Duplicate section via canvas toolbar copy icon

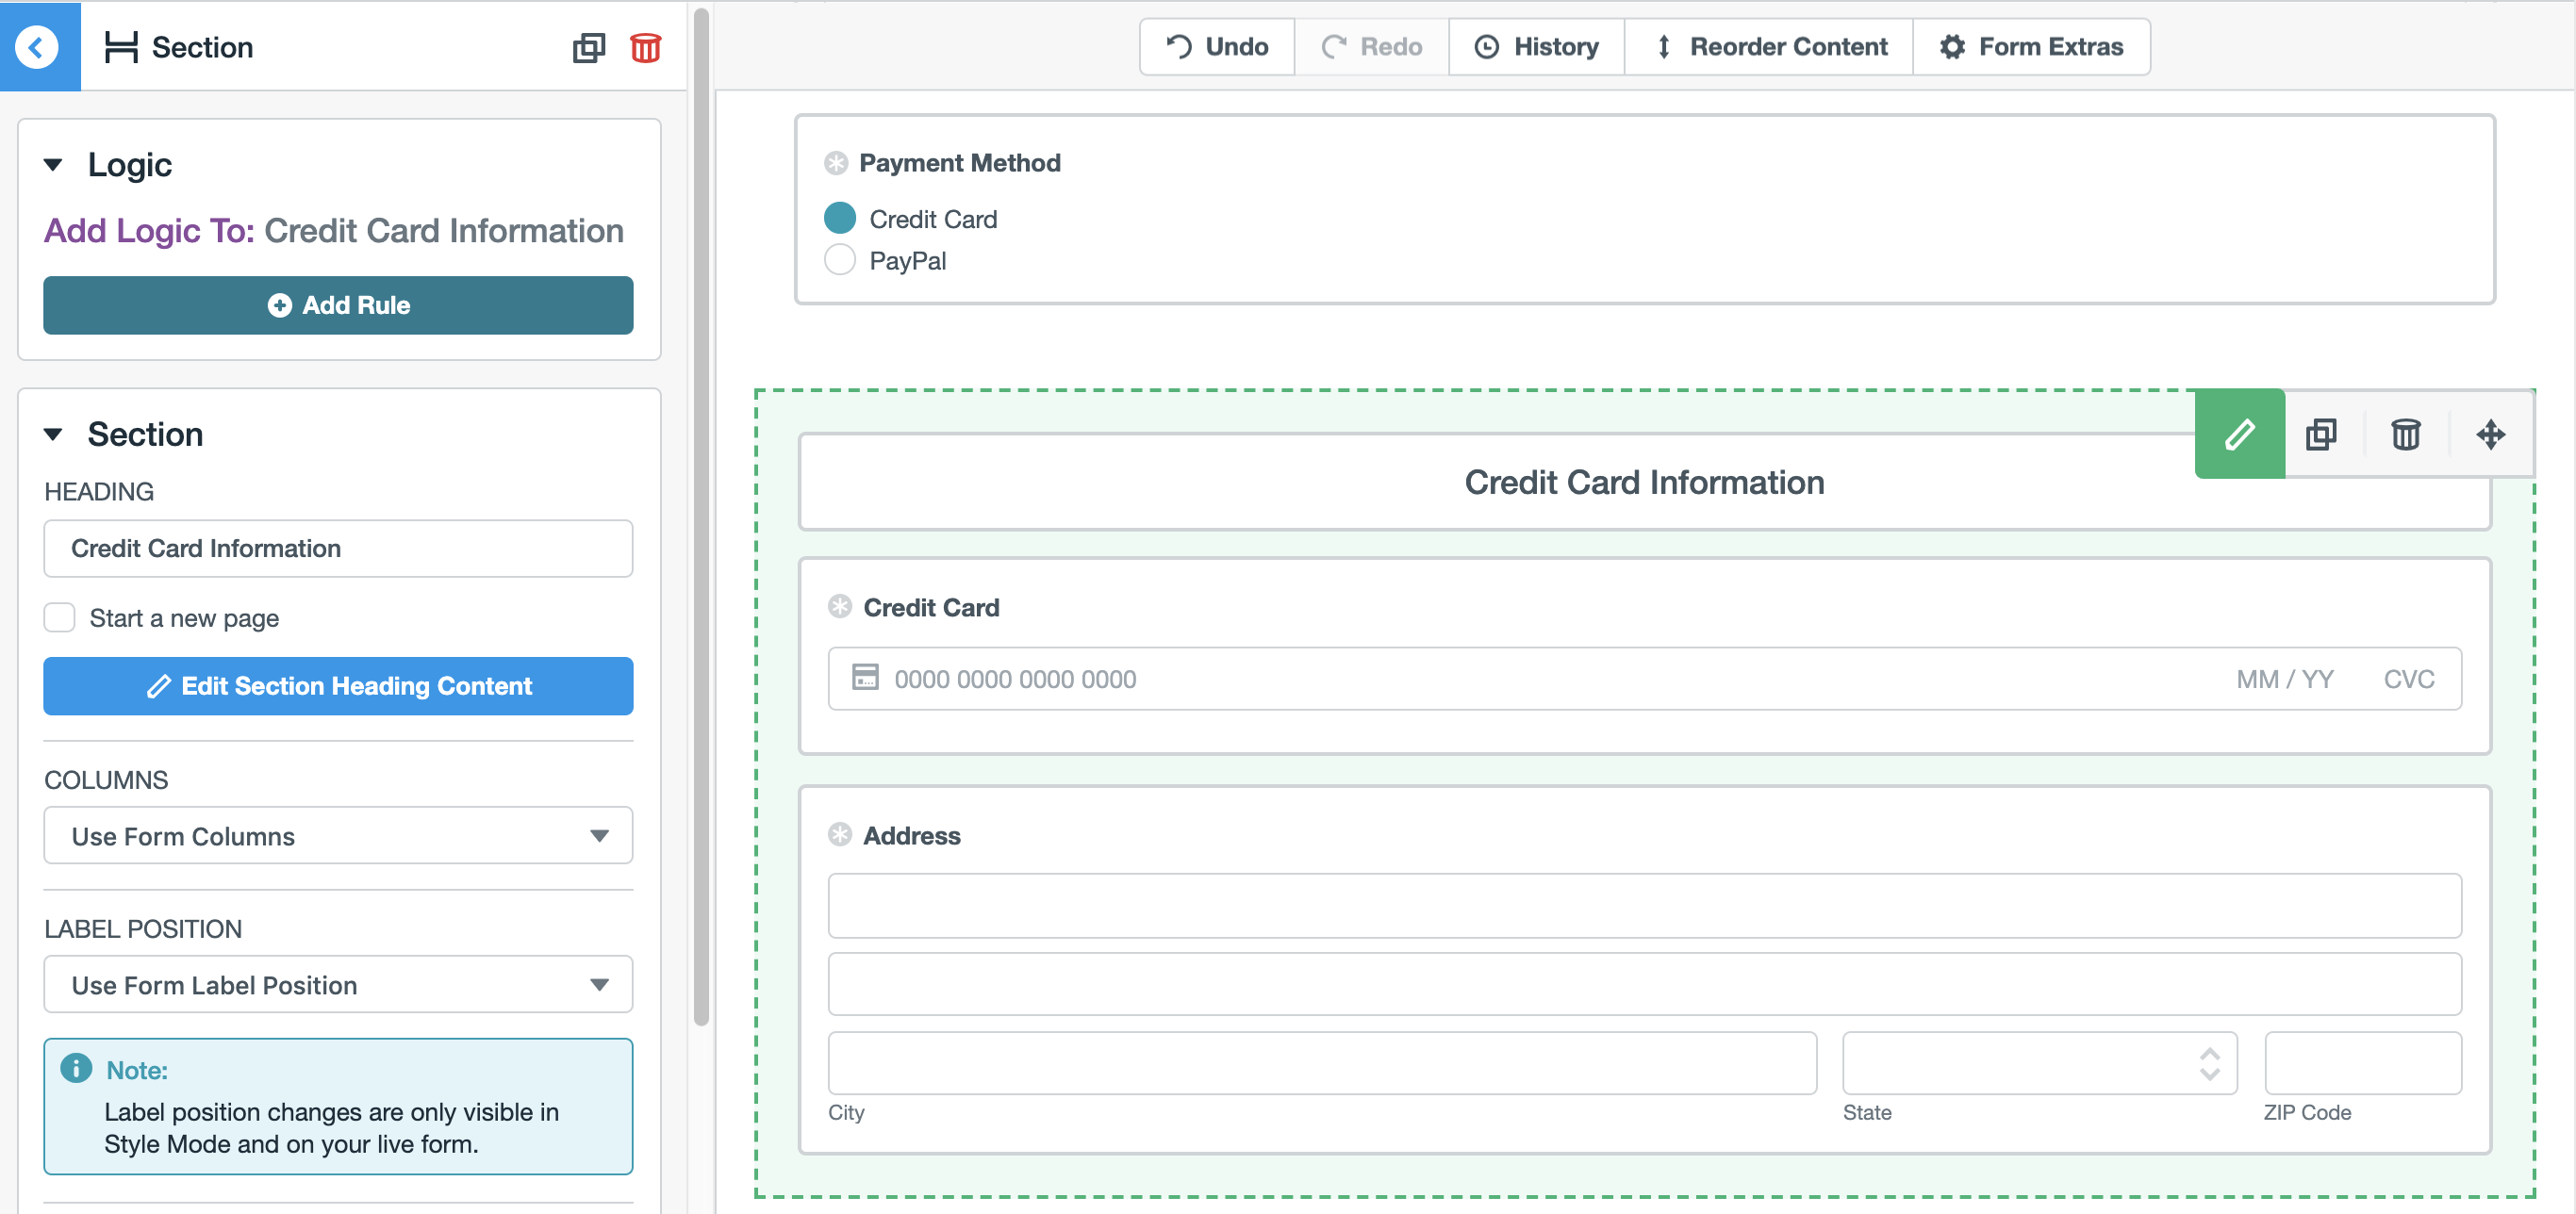(2321, 434)
